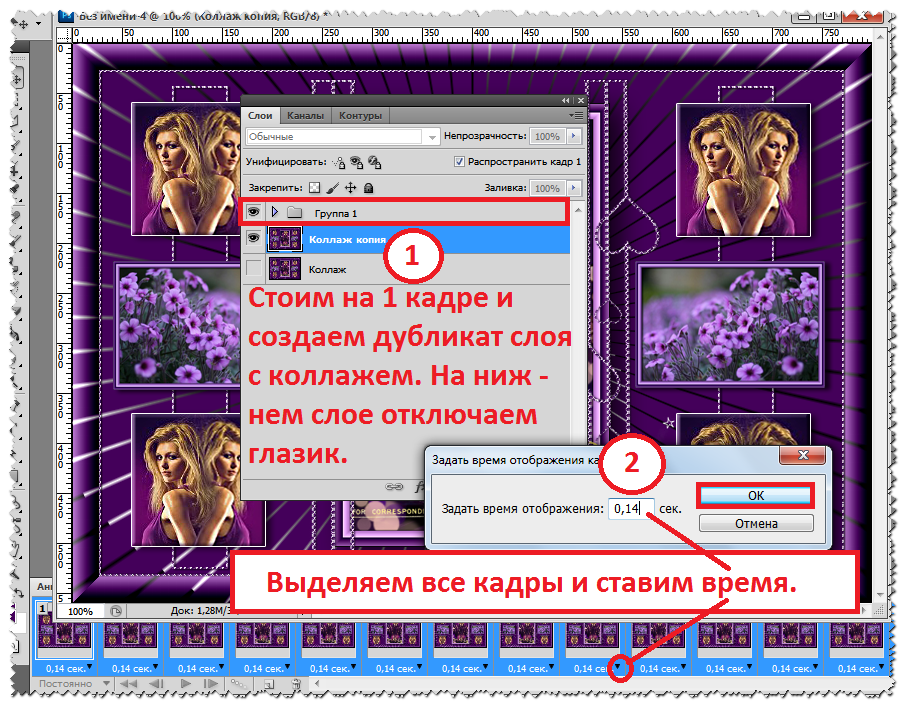The image size is (906, 707).
Task: Select Коллаж копия layer thumbnail
Action: [284, 239]
